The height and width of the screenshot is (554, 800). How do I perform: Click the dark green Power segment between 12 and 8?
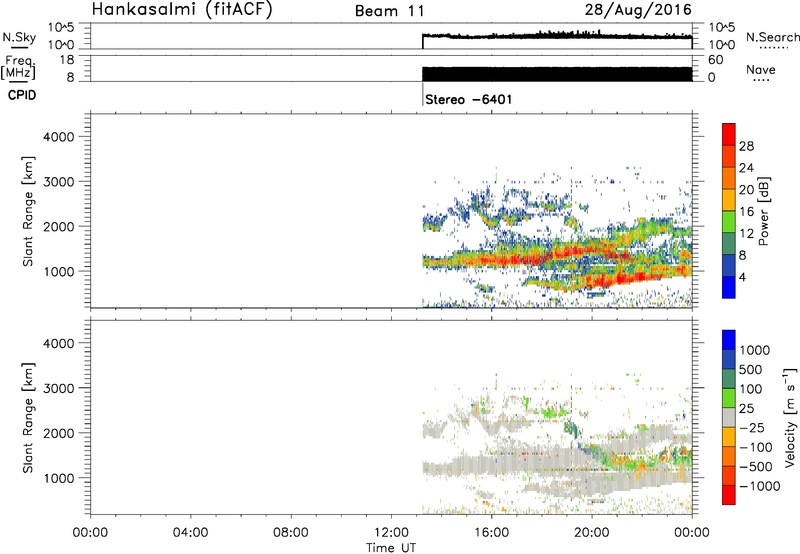point(729,243)
